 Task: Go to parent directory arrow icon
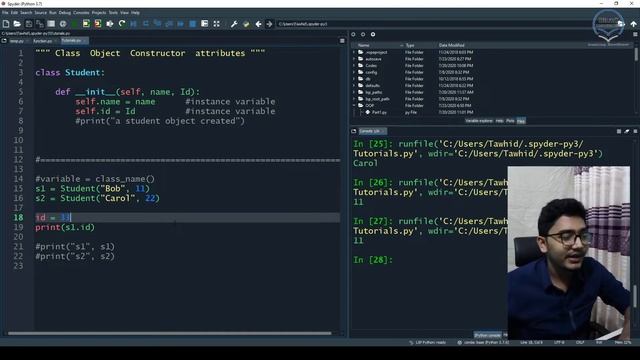(633, 24)
